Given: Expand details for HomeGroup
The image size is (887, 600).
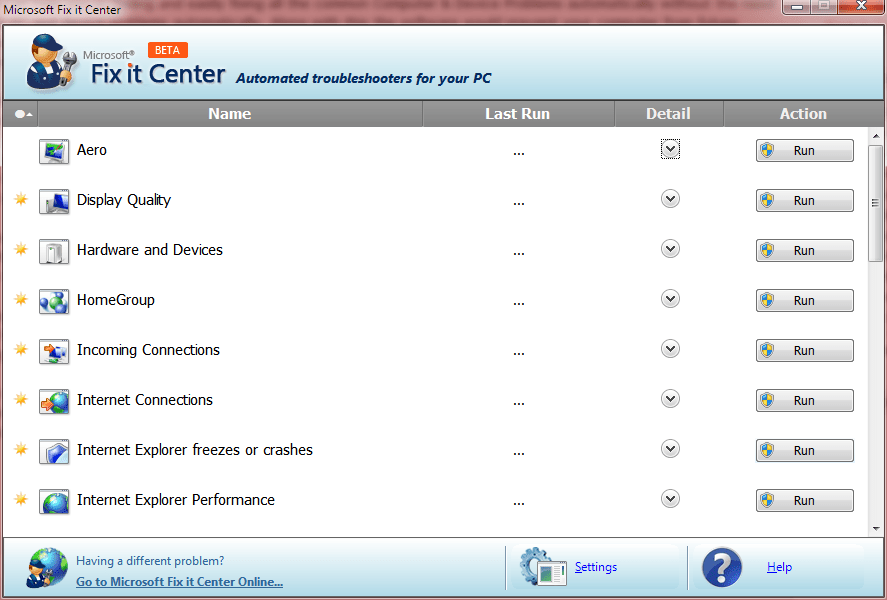Looking at the screenshot, I should (670, 299).
